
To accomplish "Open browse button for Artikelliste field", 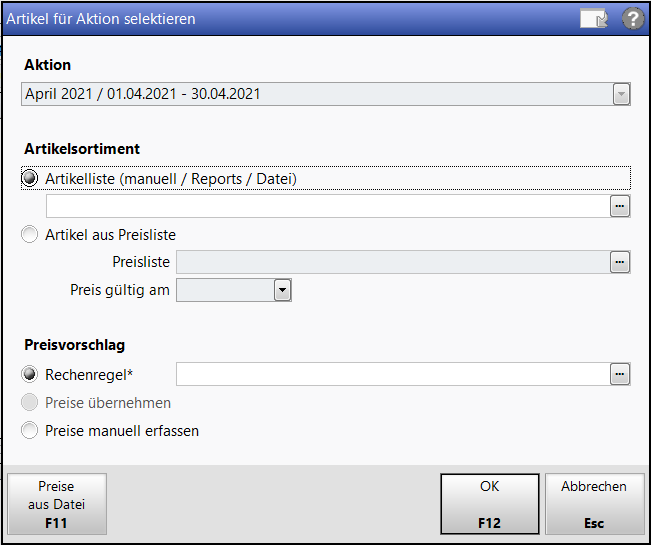I will [x=620, y=206].
